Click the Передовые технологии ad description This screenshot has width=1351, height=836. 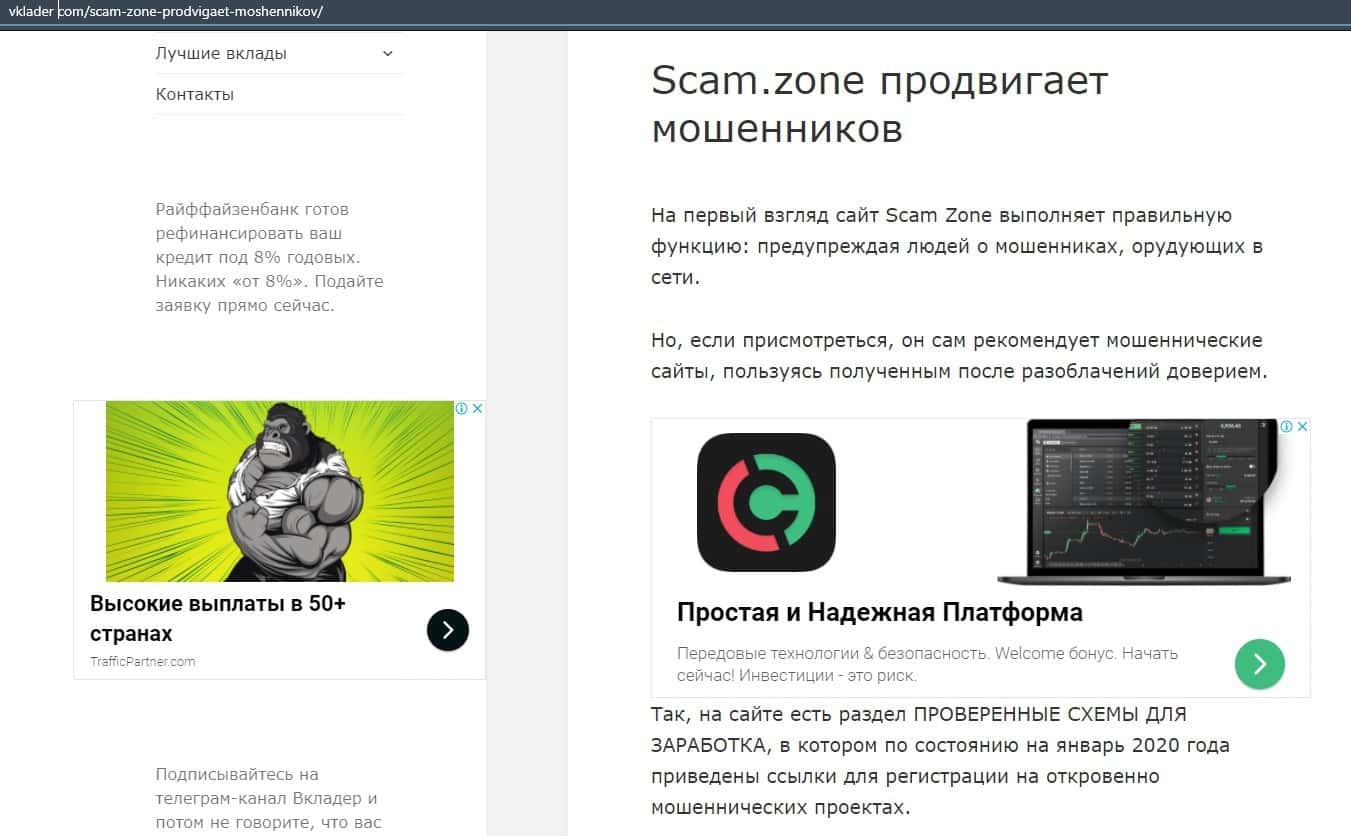pos(927,664)
